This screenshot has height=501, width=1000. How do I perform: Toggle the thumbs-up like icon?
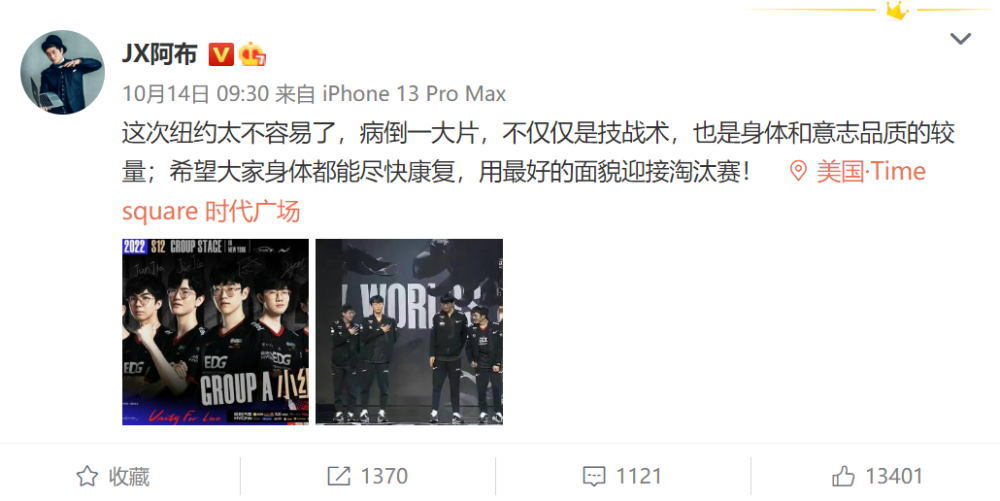pyautogui.click(x=843, y=476)
